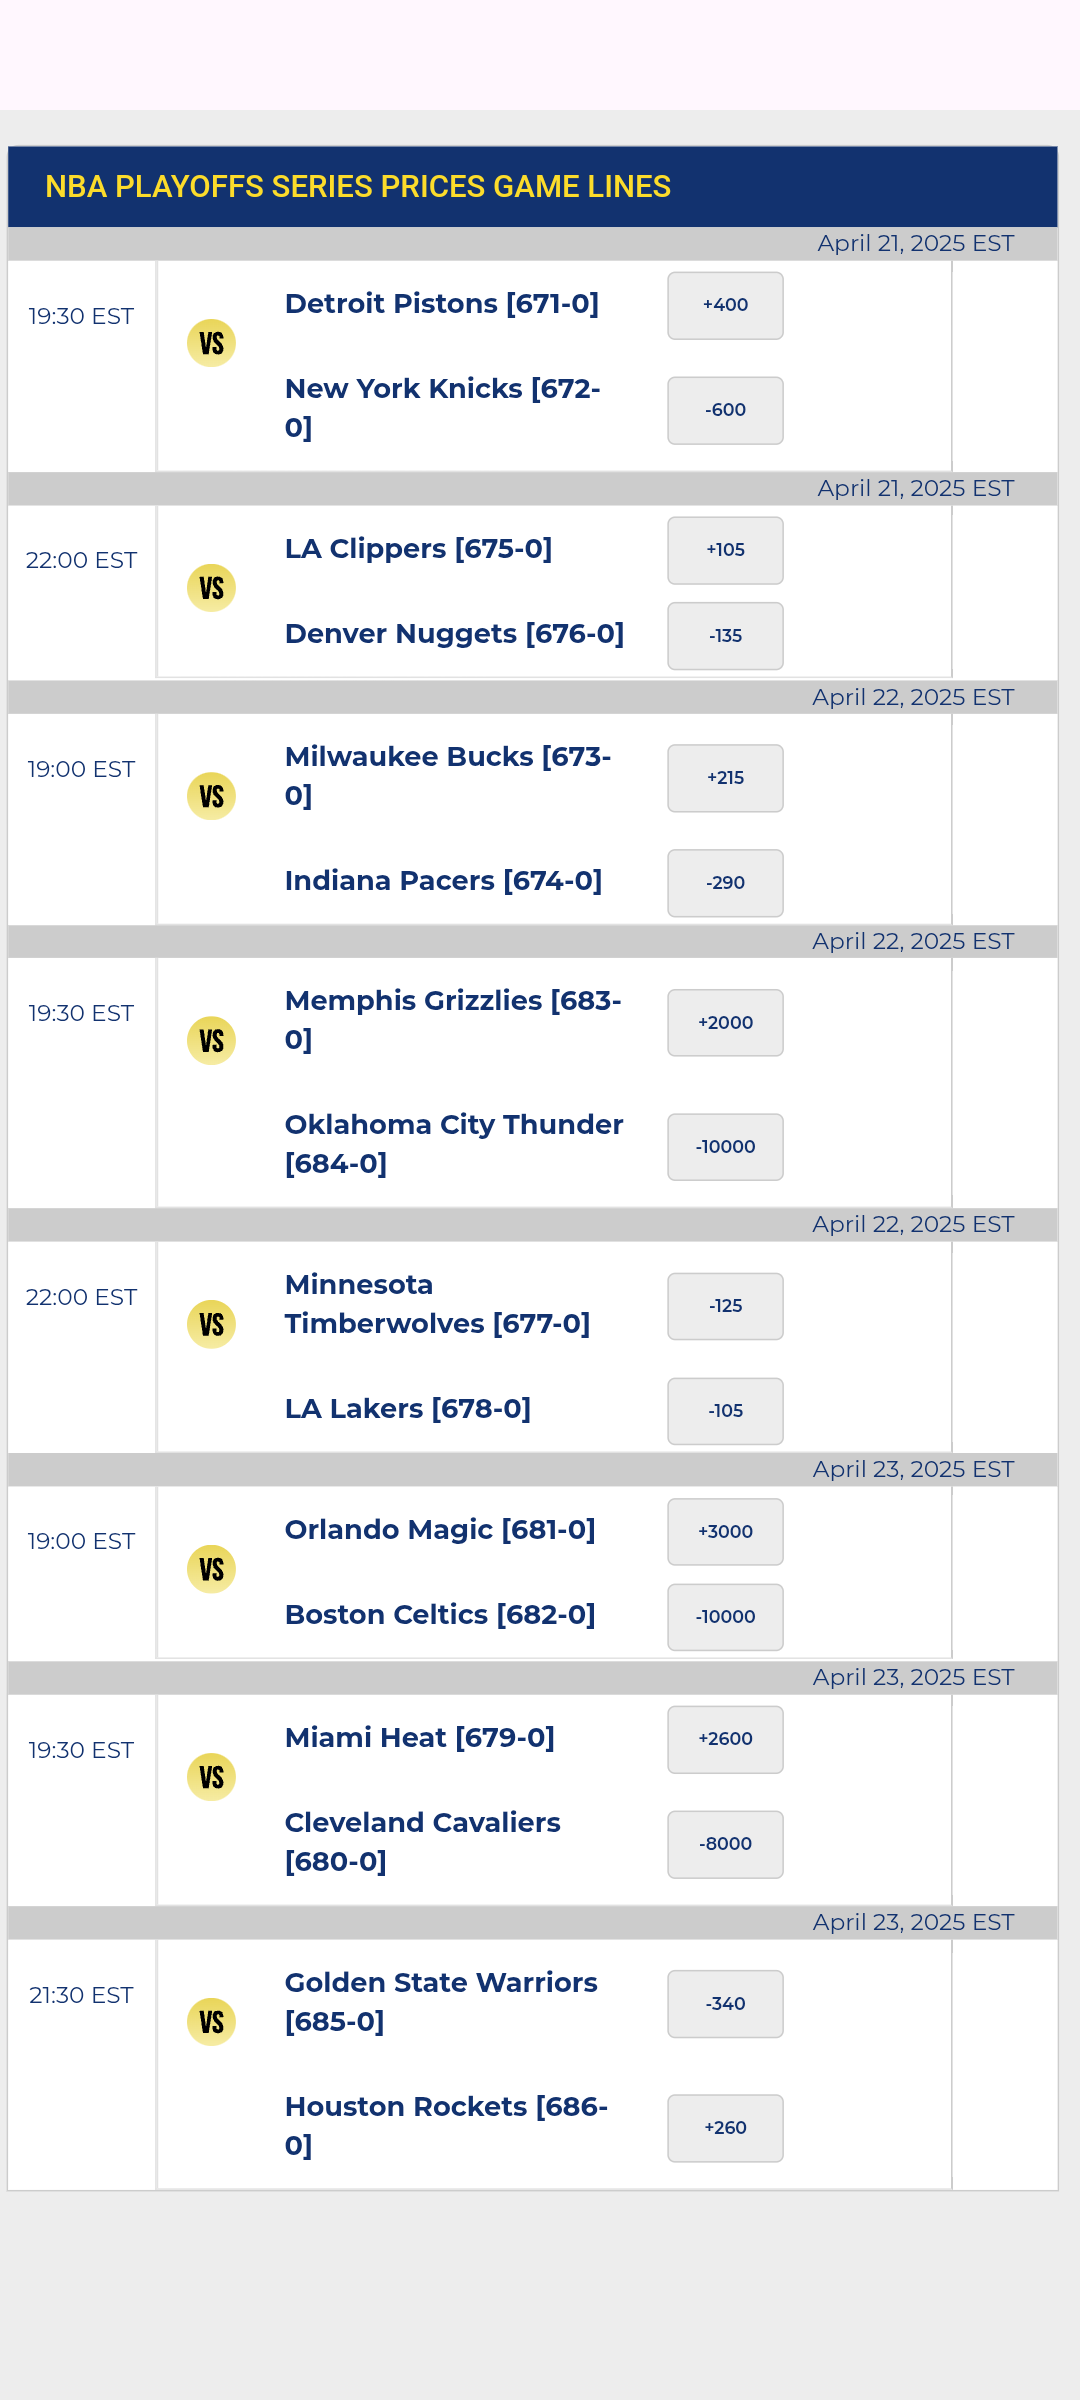Viewport: 1080px width, 2400px height.
Task: Select Detroit Pistons +400 odds
Action: pos(725,305)
